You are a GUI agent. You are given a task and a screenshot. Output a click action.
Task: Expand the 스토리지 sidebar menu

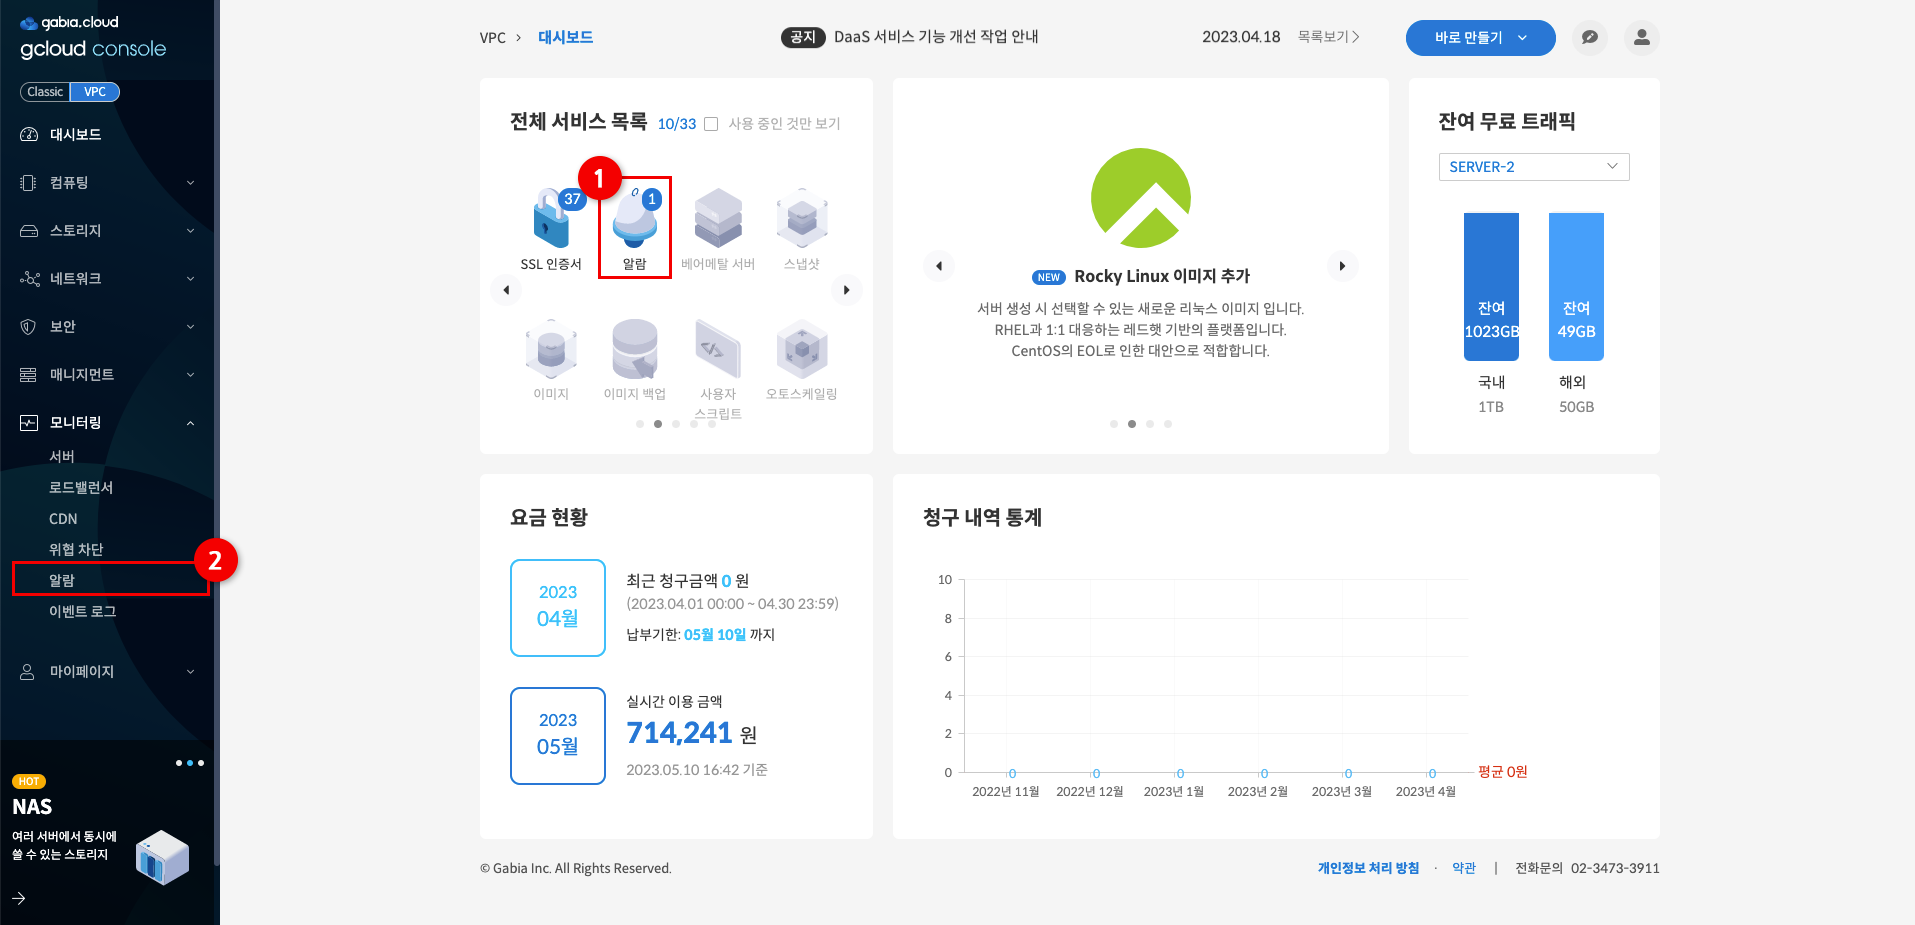(107, 231)
